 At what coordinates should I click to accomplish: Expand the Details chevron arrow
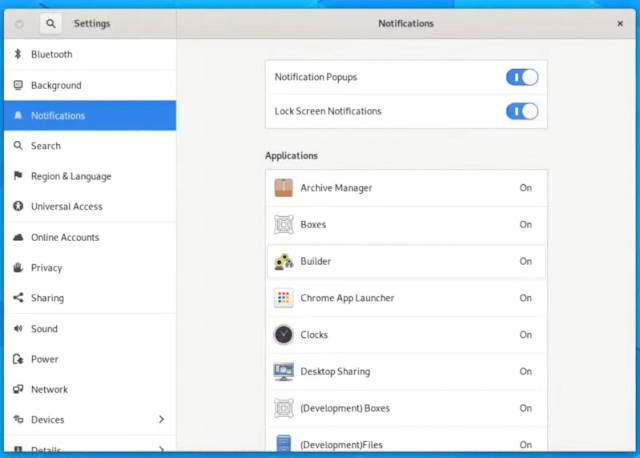tap(162, 449)
